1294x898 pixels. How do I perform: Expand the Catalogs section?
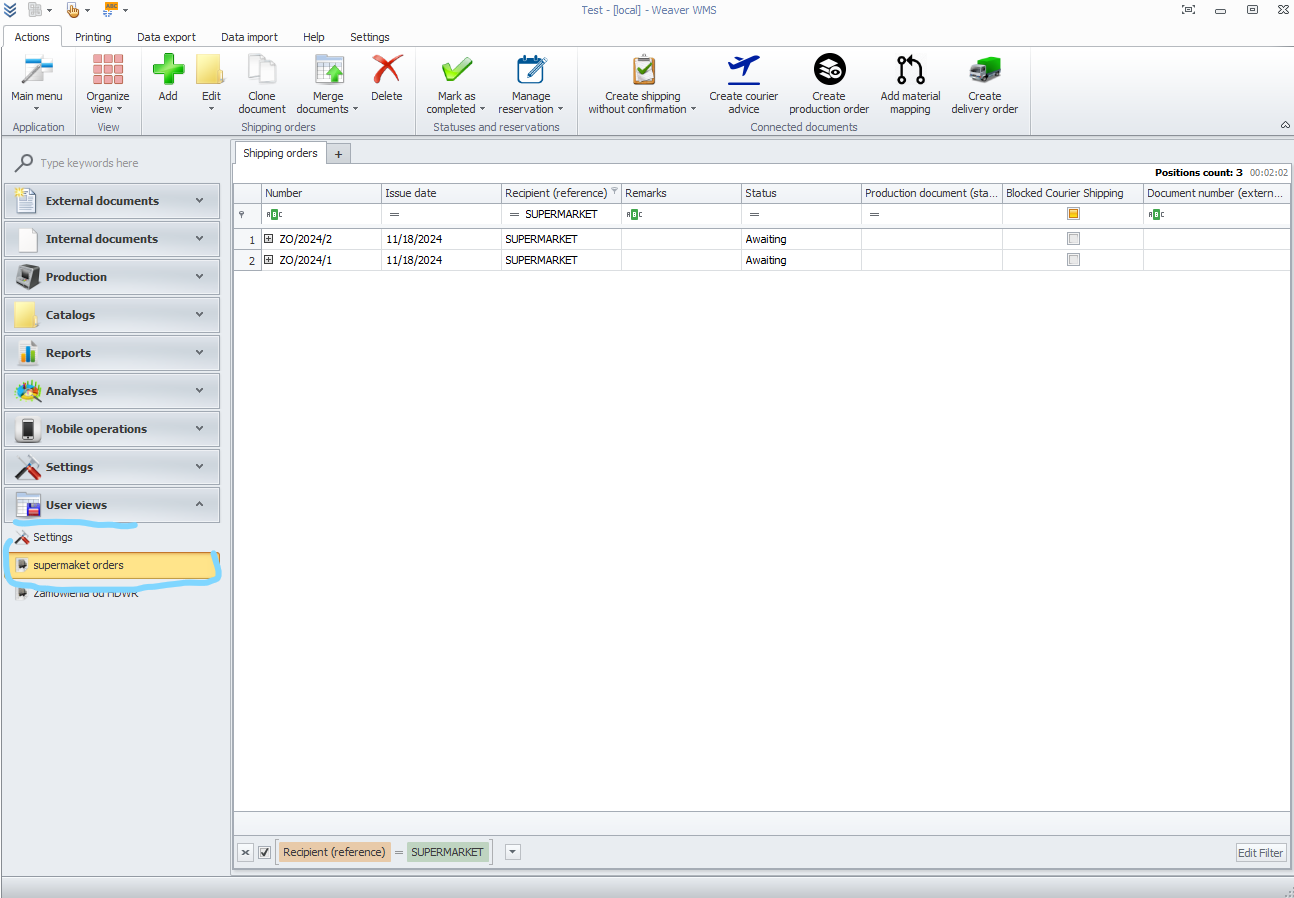click(x=112, y=315)
